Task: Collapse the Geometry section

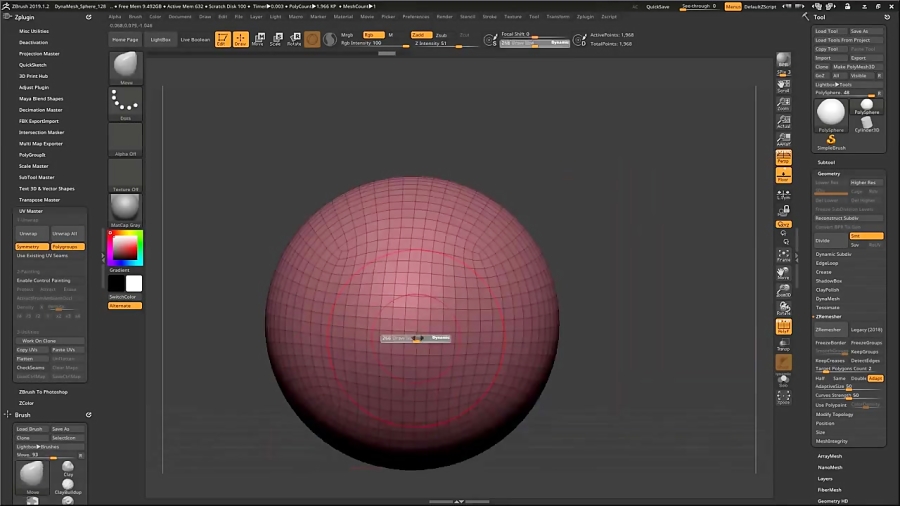Action: [828, 173]
